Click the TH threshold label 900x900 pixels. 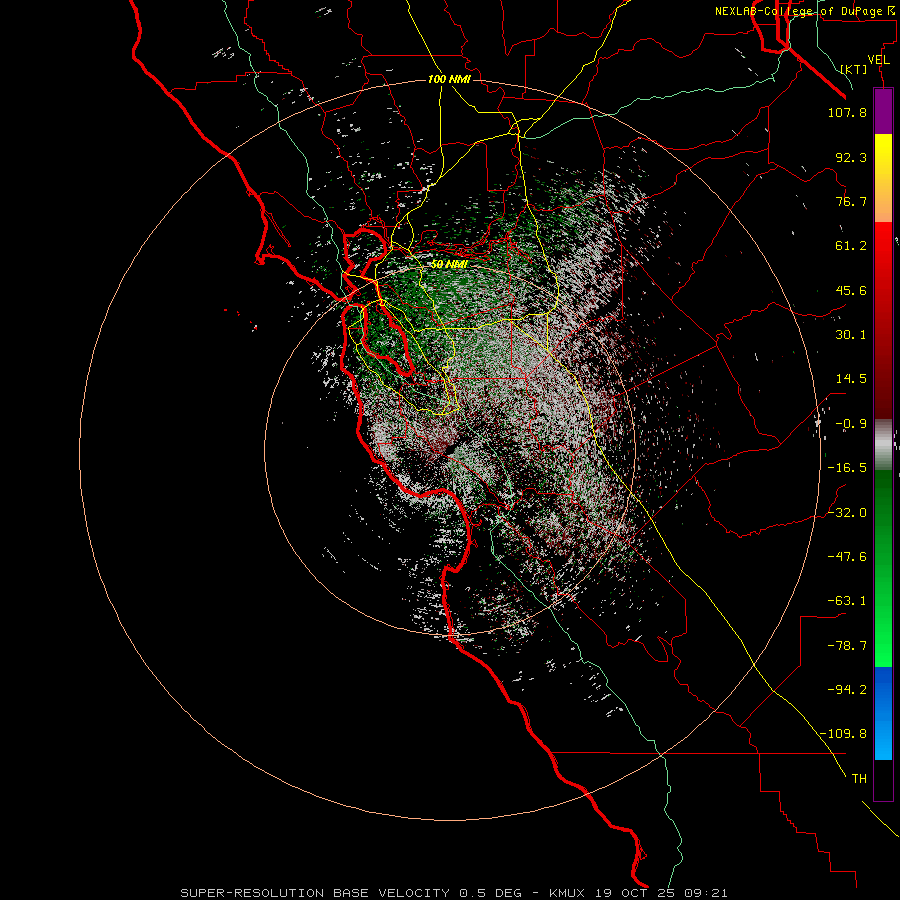[x=859, y=779]
